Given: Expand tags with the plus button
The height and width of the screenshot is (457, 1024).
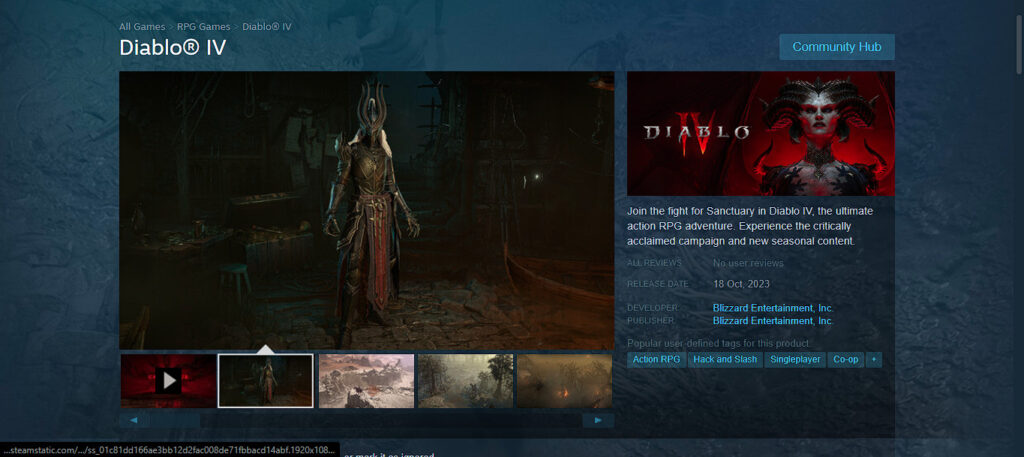Looking at the screenshot, I should [874, 360].
